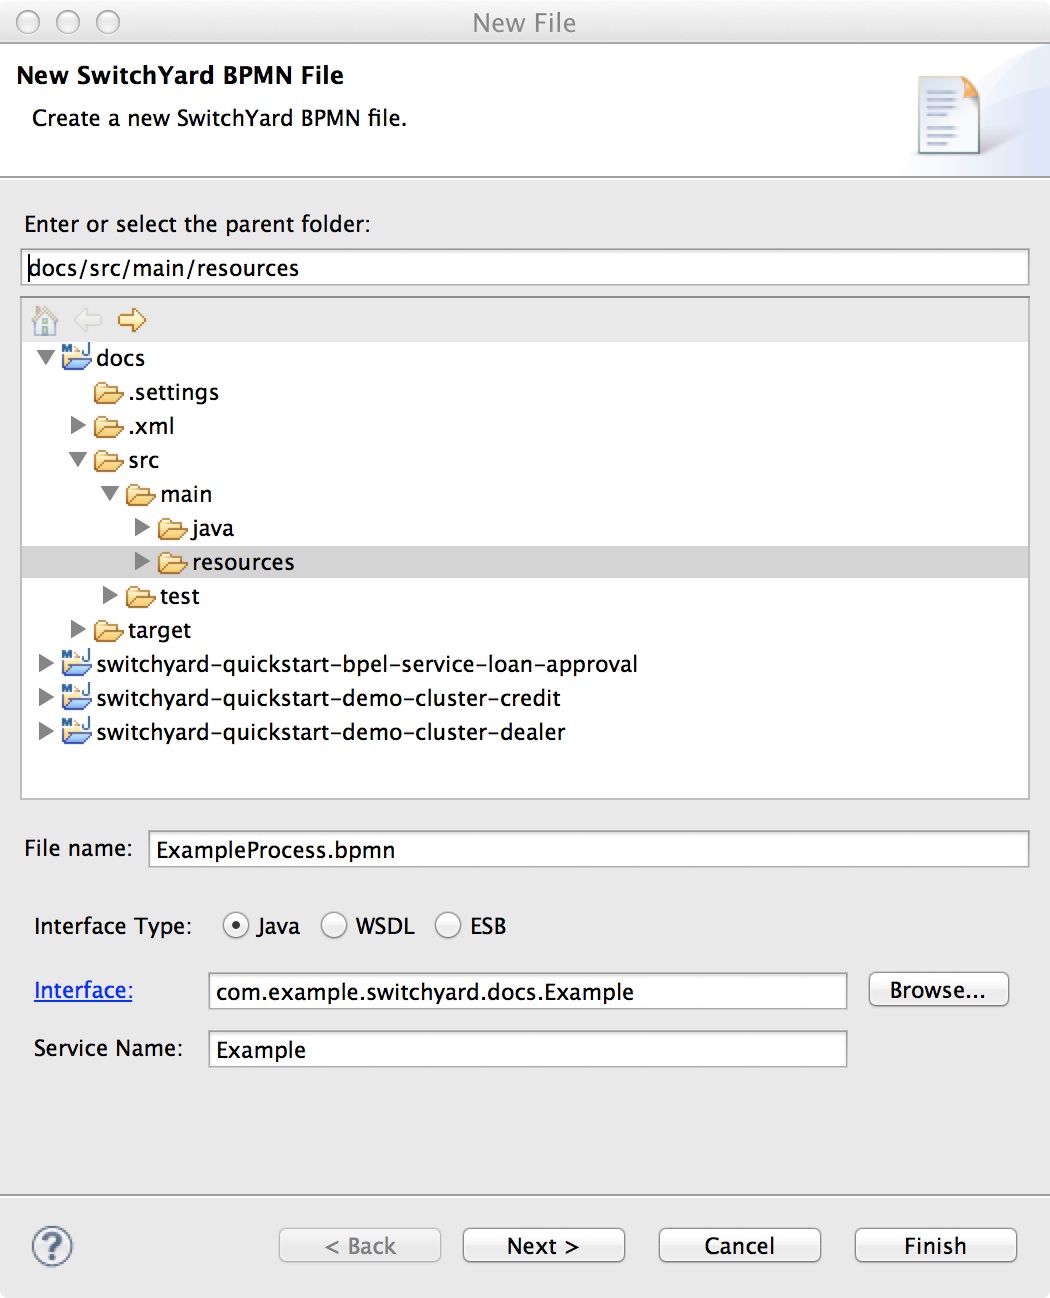Select the .settings folder label
This screenshot has height=1298, width=1050.
174,392
